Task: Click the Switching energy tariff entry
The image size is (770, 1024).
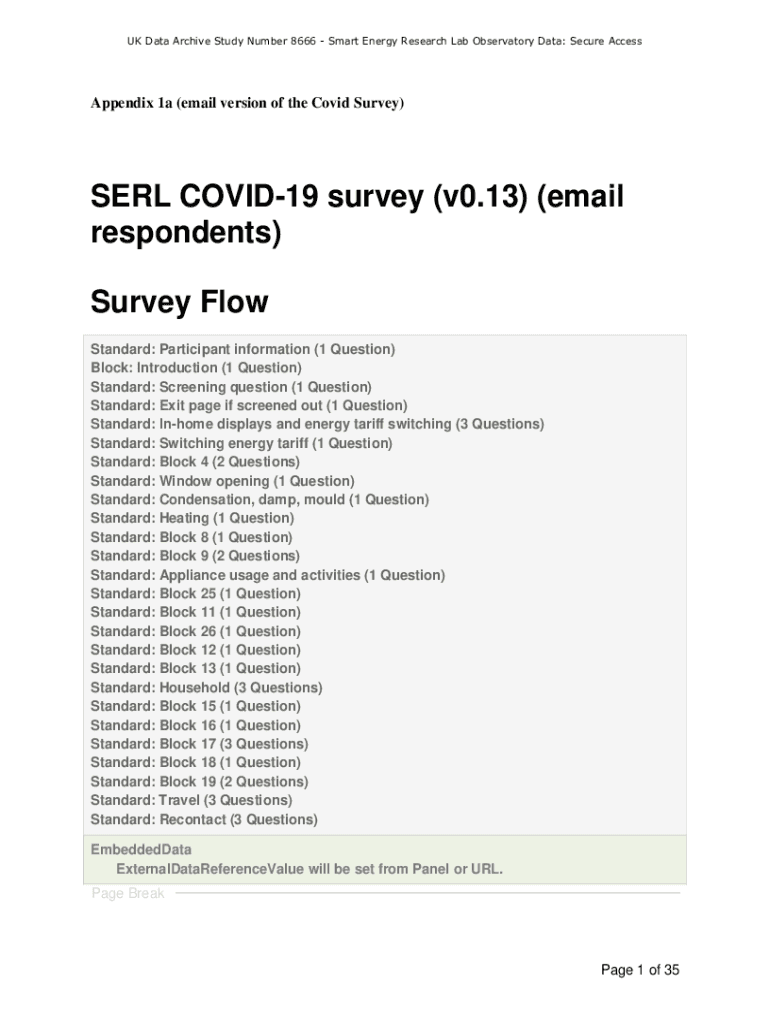Action: pyautogui.click(x=241, y=443)
